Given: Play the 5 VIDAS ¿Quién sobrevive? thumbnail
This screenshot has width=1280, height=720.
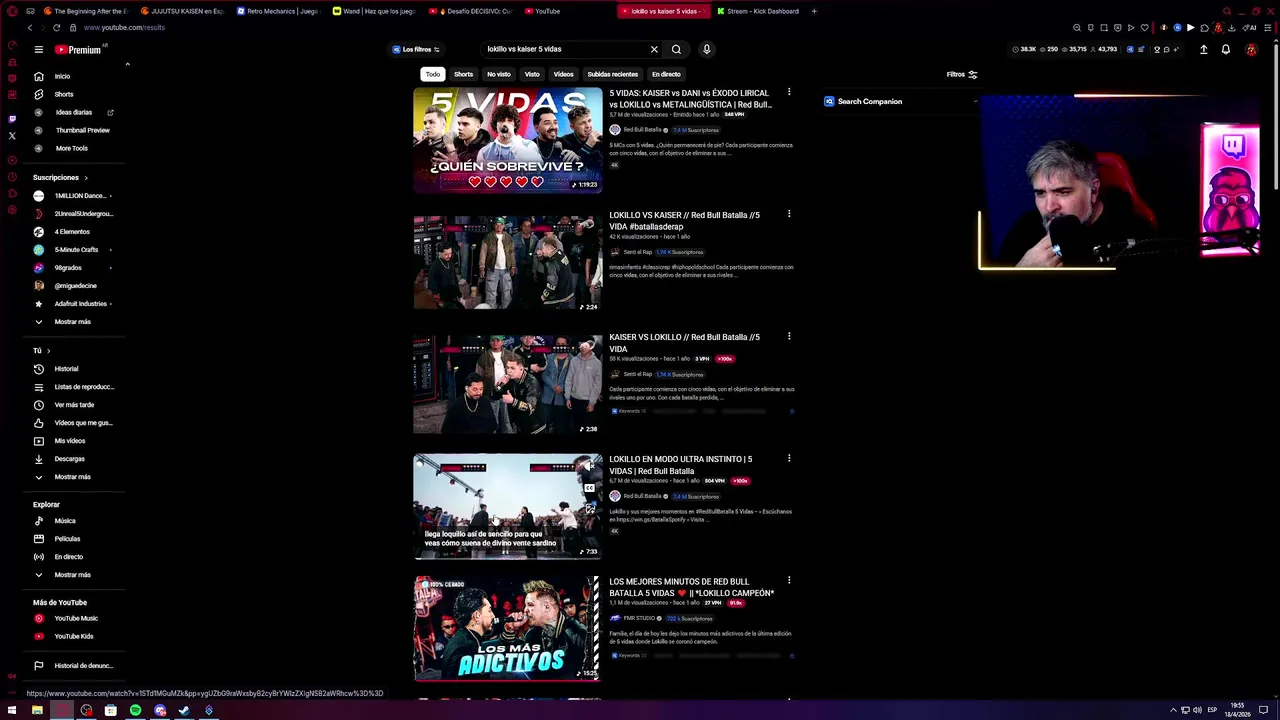Looking at the screenshot, I should click(508, 140).
